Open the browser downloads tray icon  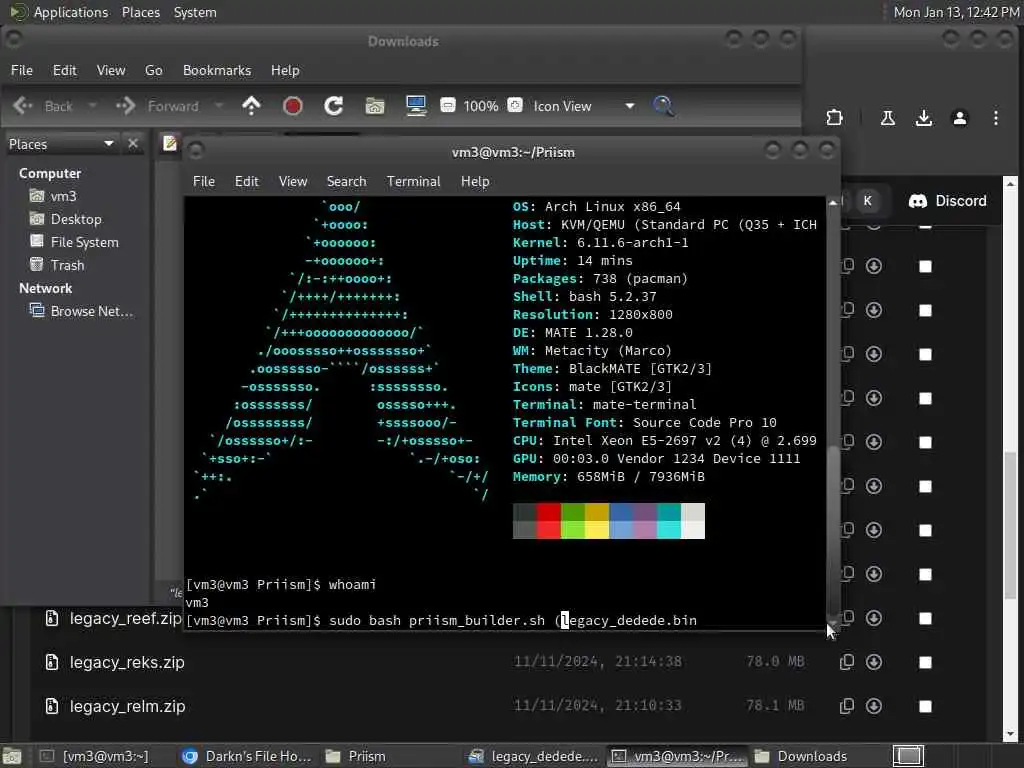tap(923, 118)
